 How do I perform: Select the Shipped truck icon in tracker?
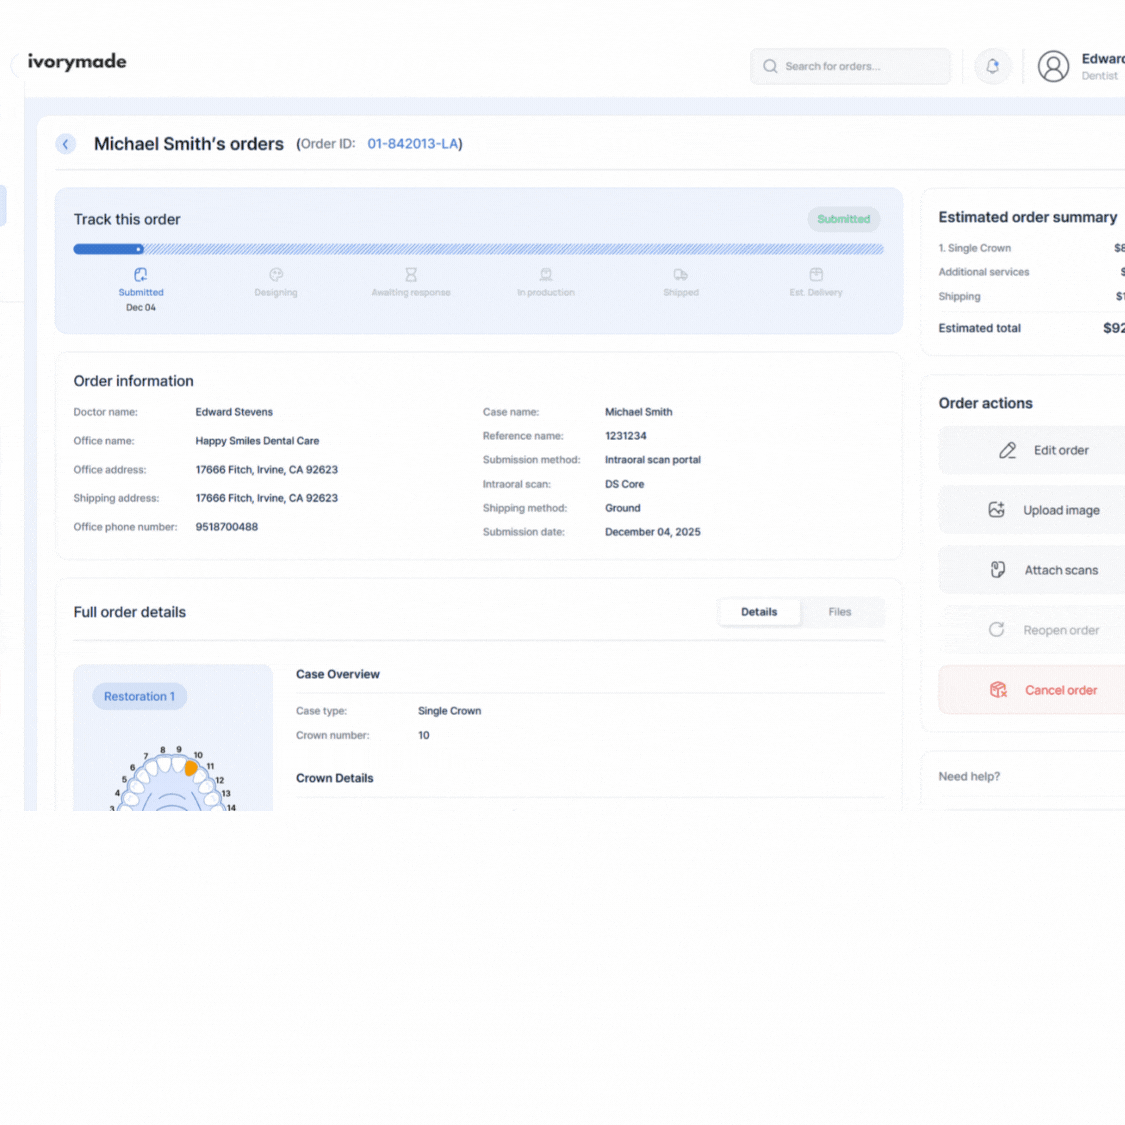680,273
